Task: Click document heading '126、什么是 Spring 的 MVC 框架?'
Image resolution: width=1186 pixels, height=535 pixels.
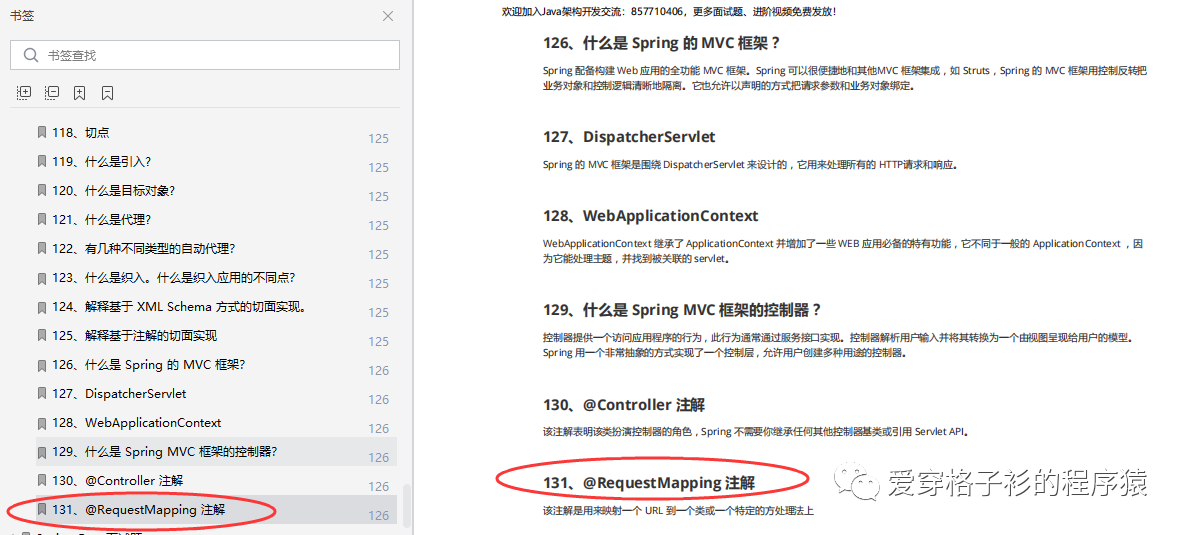Action: [x=661, y=42]
